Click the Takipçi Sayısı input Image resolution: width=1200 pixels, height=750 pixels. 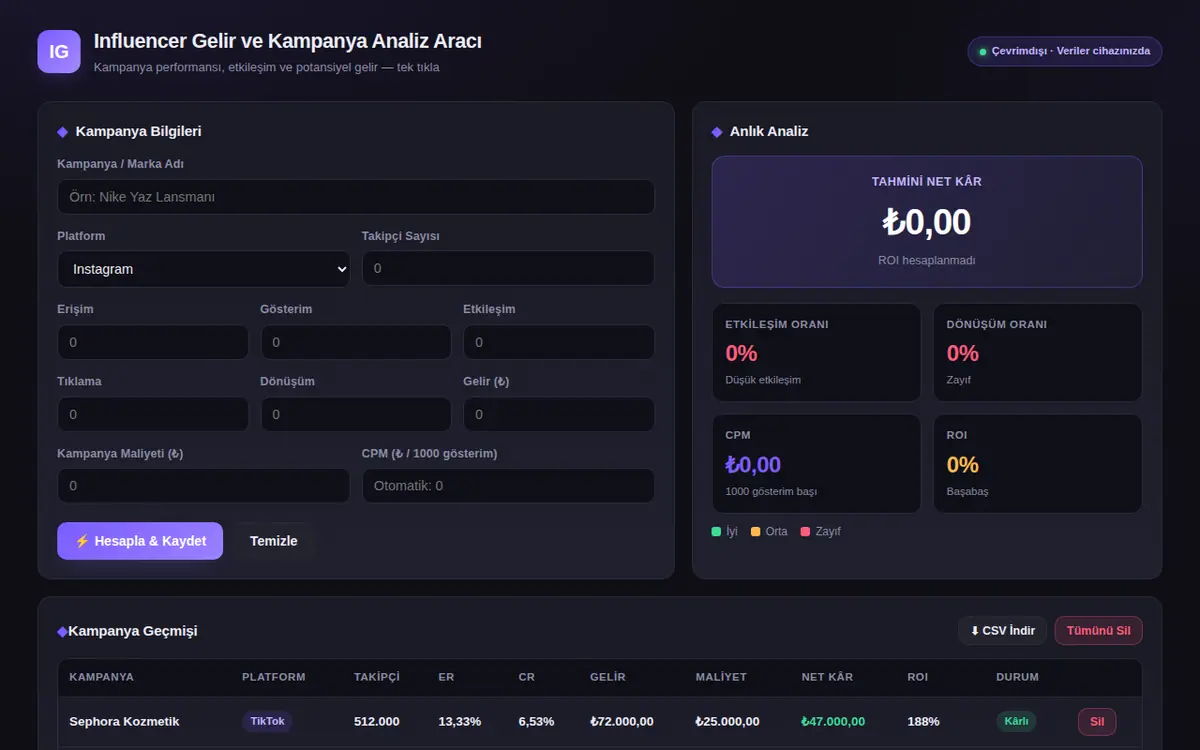(508, 269)
